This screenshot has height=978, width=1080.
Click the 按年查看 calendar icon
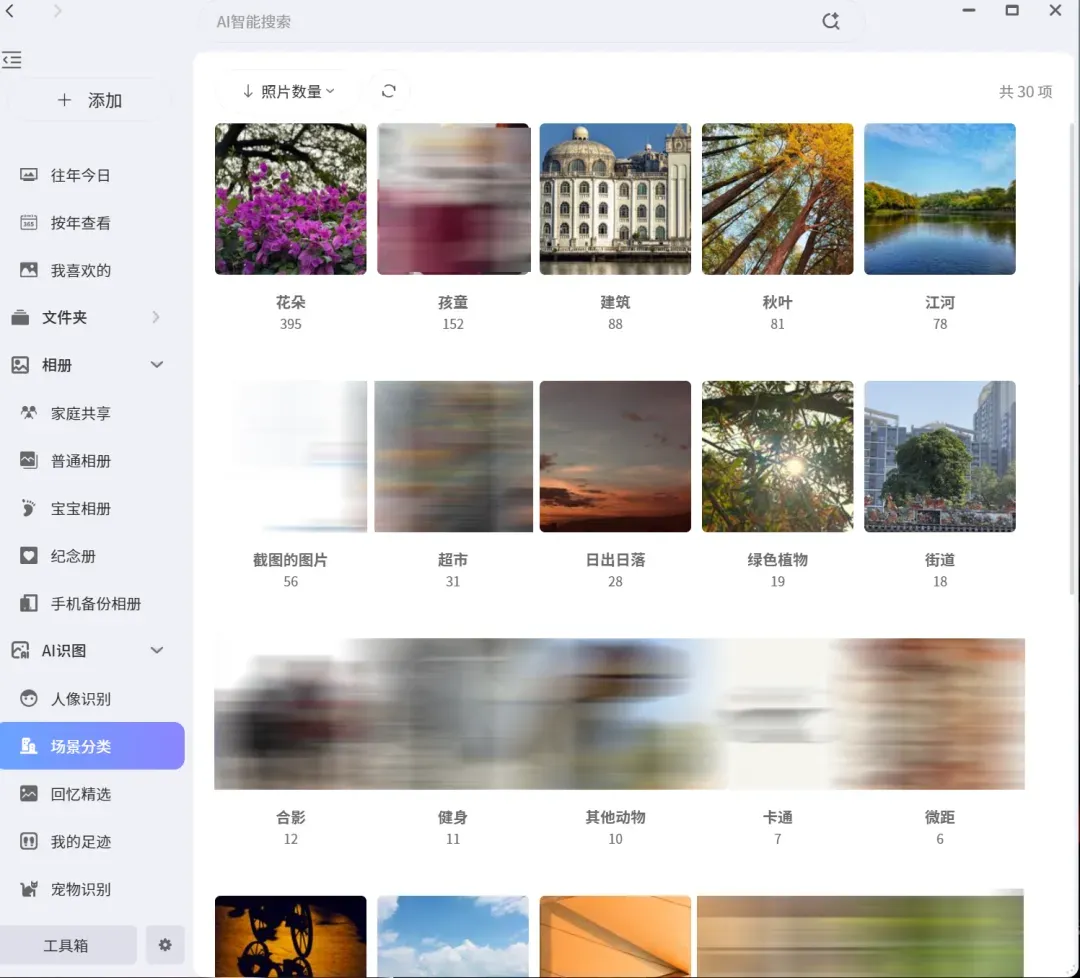pyautogui.click(x=29, y=222)
